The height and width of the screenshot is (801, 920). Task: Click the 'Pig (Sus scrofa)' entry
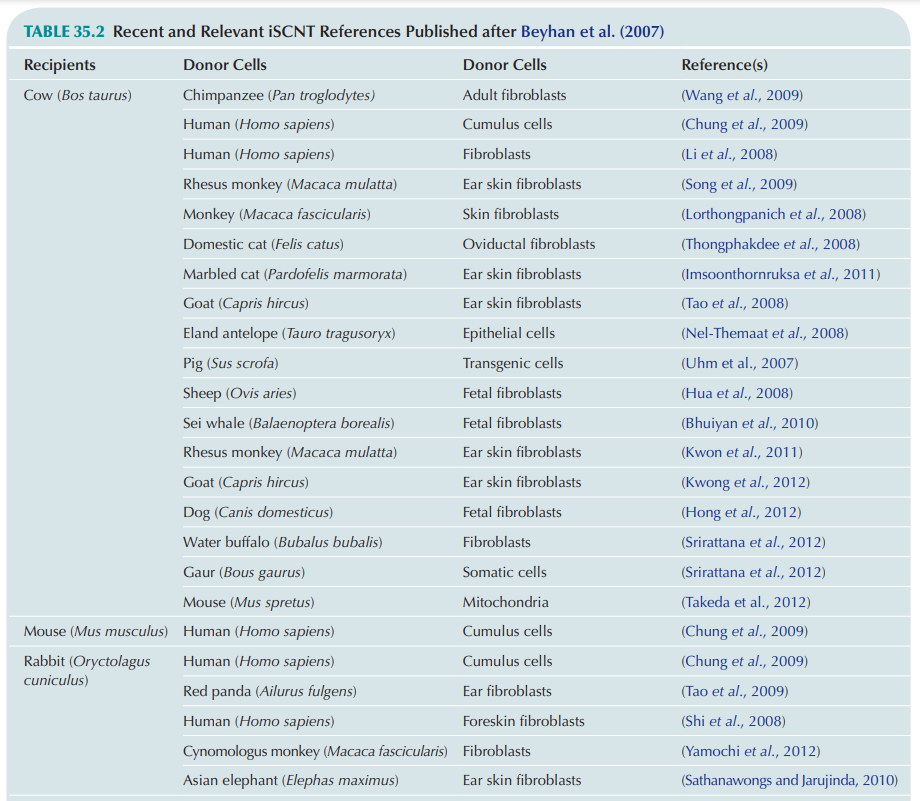tap(231, 363)
